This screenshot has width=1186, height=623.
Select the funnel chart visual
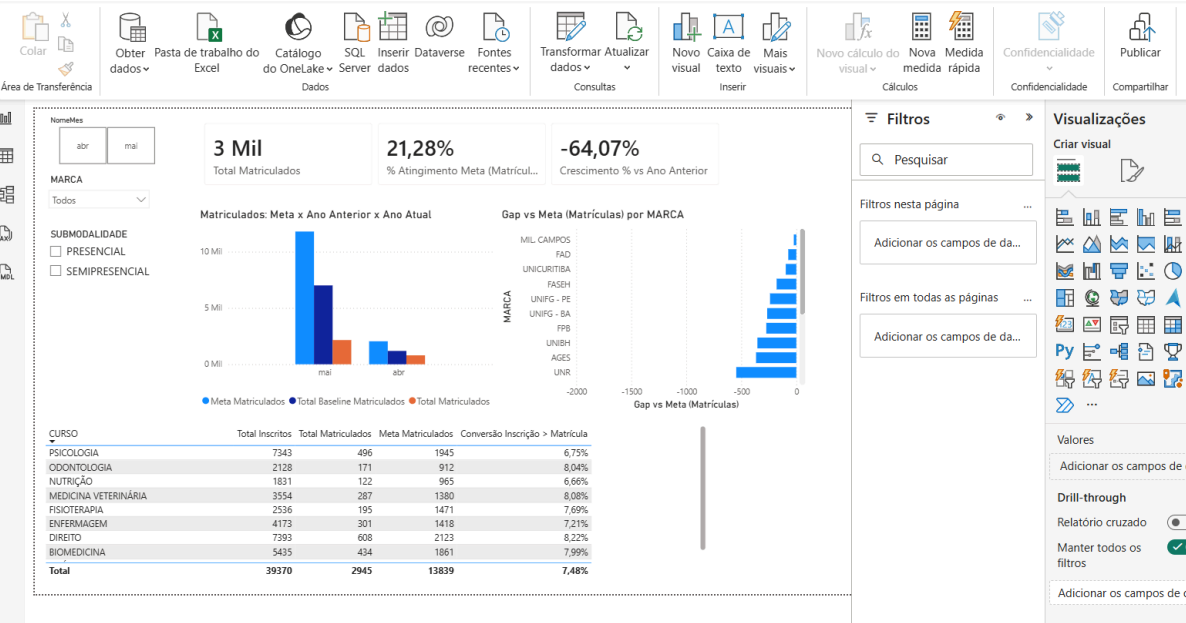coord(1119,271)
